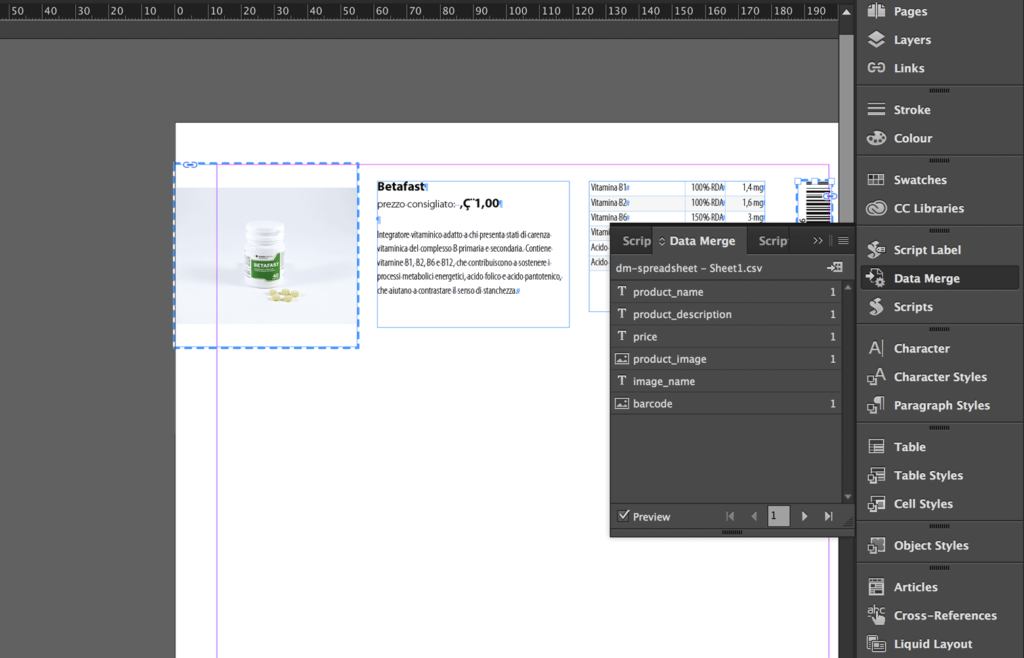Open the CC Libraries panel icon
This screenshot has width=1024, height=658.
coord(876,208)
